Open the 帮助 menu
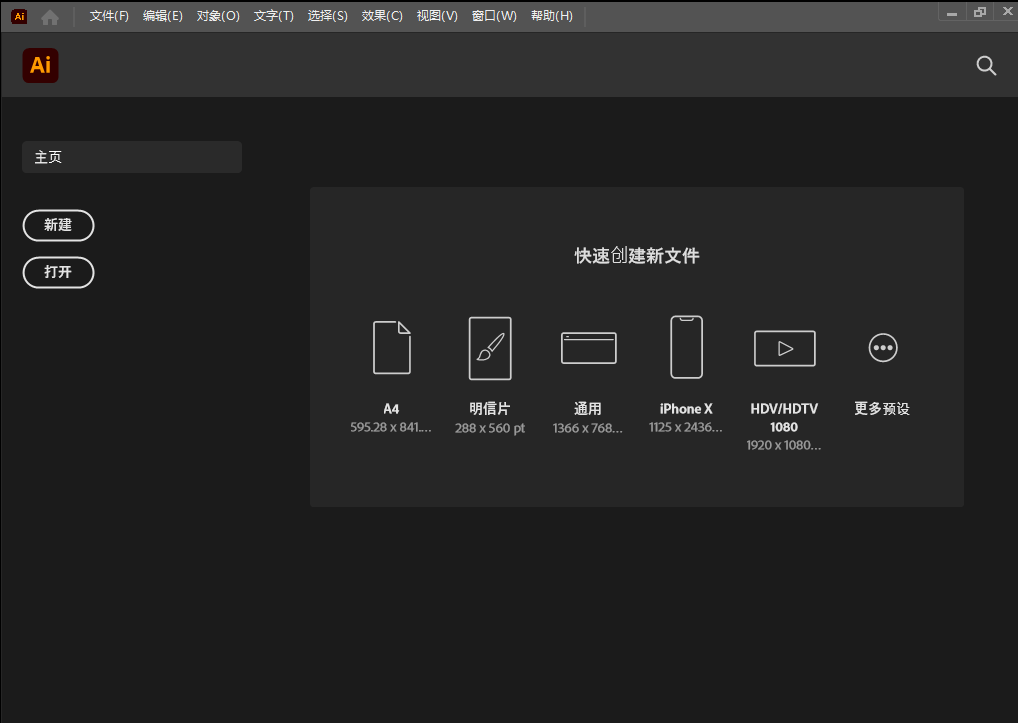1018x723 pixels. pos(551,15)
